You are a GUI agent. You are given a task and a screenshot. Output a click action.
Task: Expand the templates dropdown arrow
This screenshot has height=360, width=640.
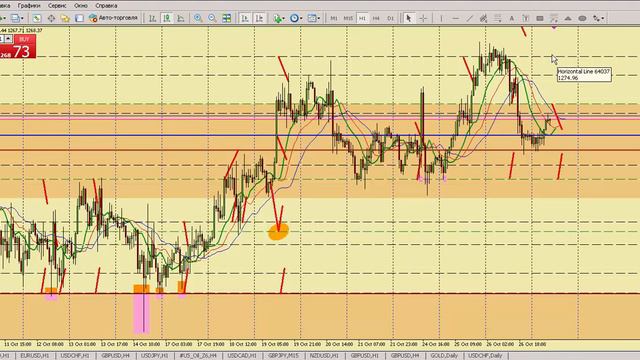[319, 18]
